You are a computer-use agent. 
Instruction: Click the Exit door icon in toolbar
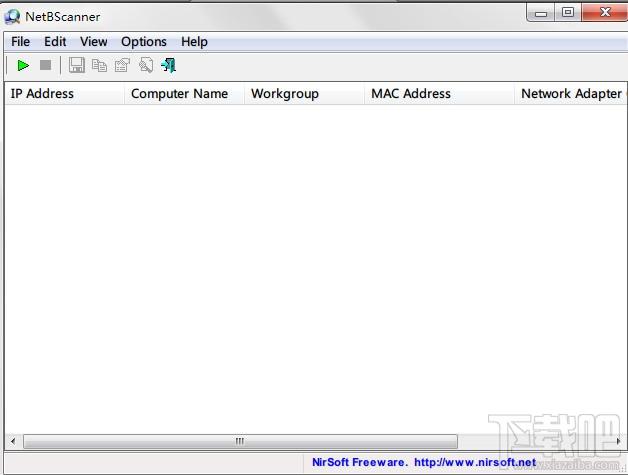[x=169, y=65]
